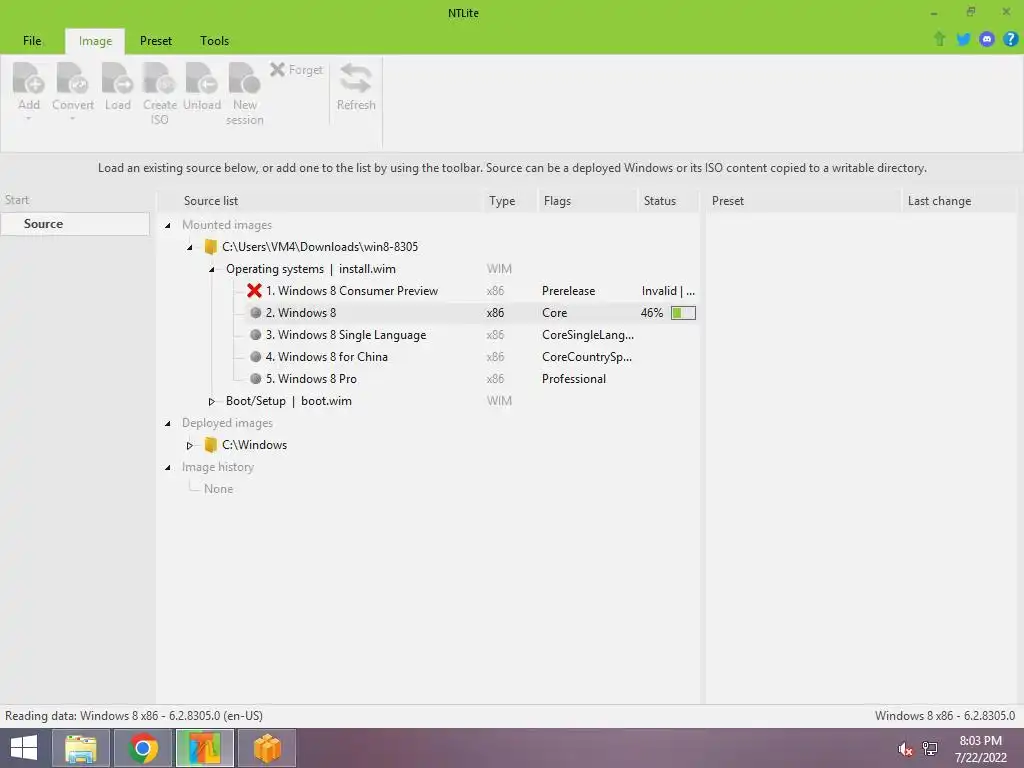This screenshot has height=768, width=1024.
Task: Click the Prerelease flag cell
Action: pos(568,291)
